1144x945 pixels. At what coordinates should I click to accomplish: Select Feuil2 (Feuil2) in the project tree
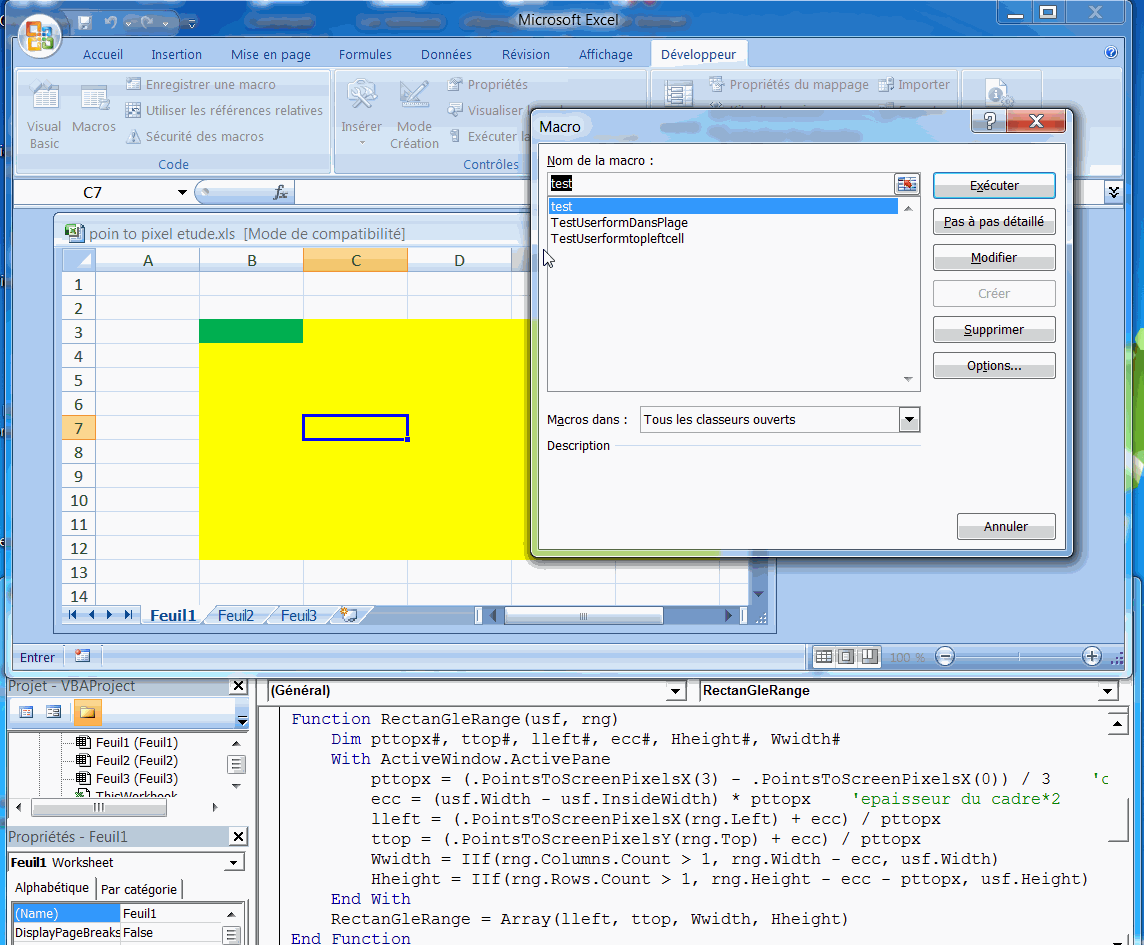click(x=136, y=760)
